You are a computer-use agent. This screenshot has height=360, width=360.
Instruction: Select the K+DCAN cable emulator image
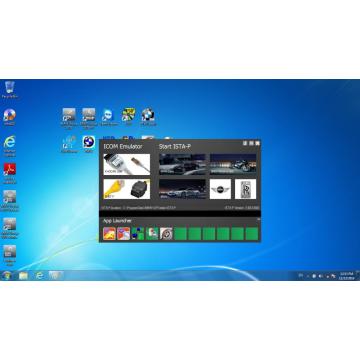[127, 164]
